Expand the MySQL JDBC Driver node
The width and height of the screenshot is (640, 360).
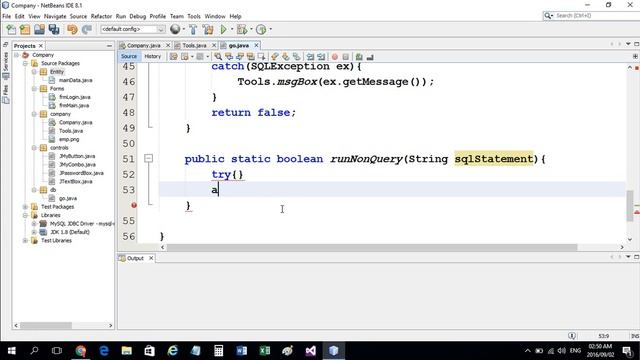pos(34,224)
